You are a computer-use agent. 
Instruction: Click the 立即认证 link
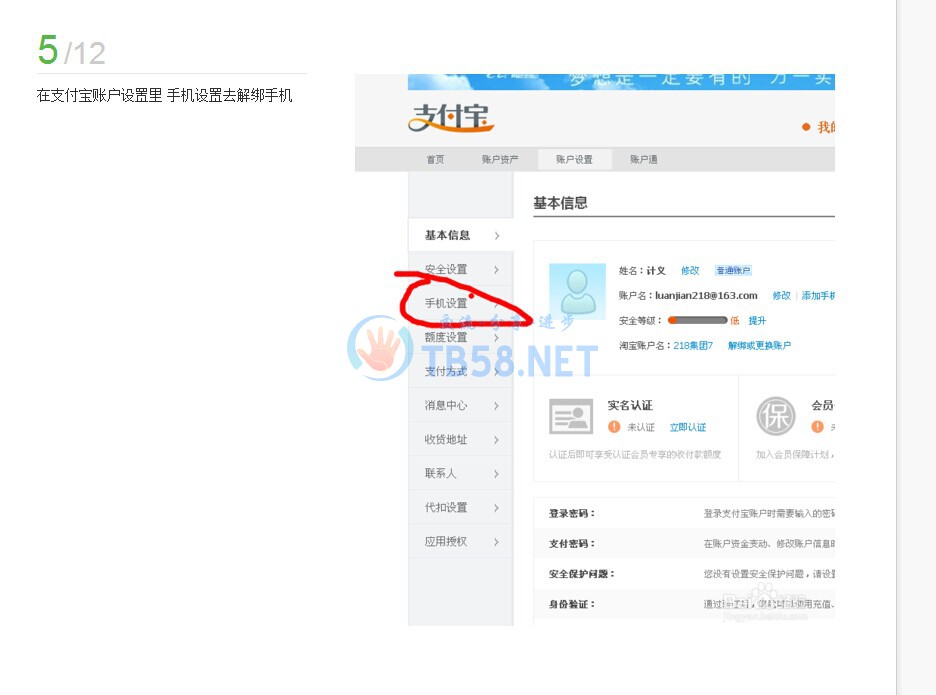pyautogui.click(x=688, y=427)
